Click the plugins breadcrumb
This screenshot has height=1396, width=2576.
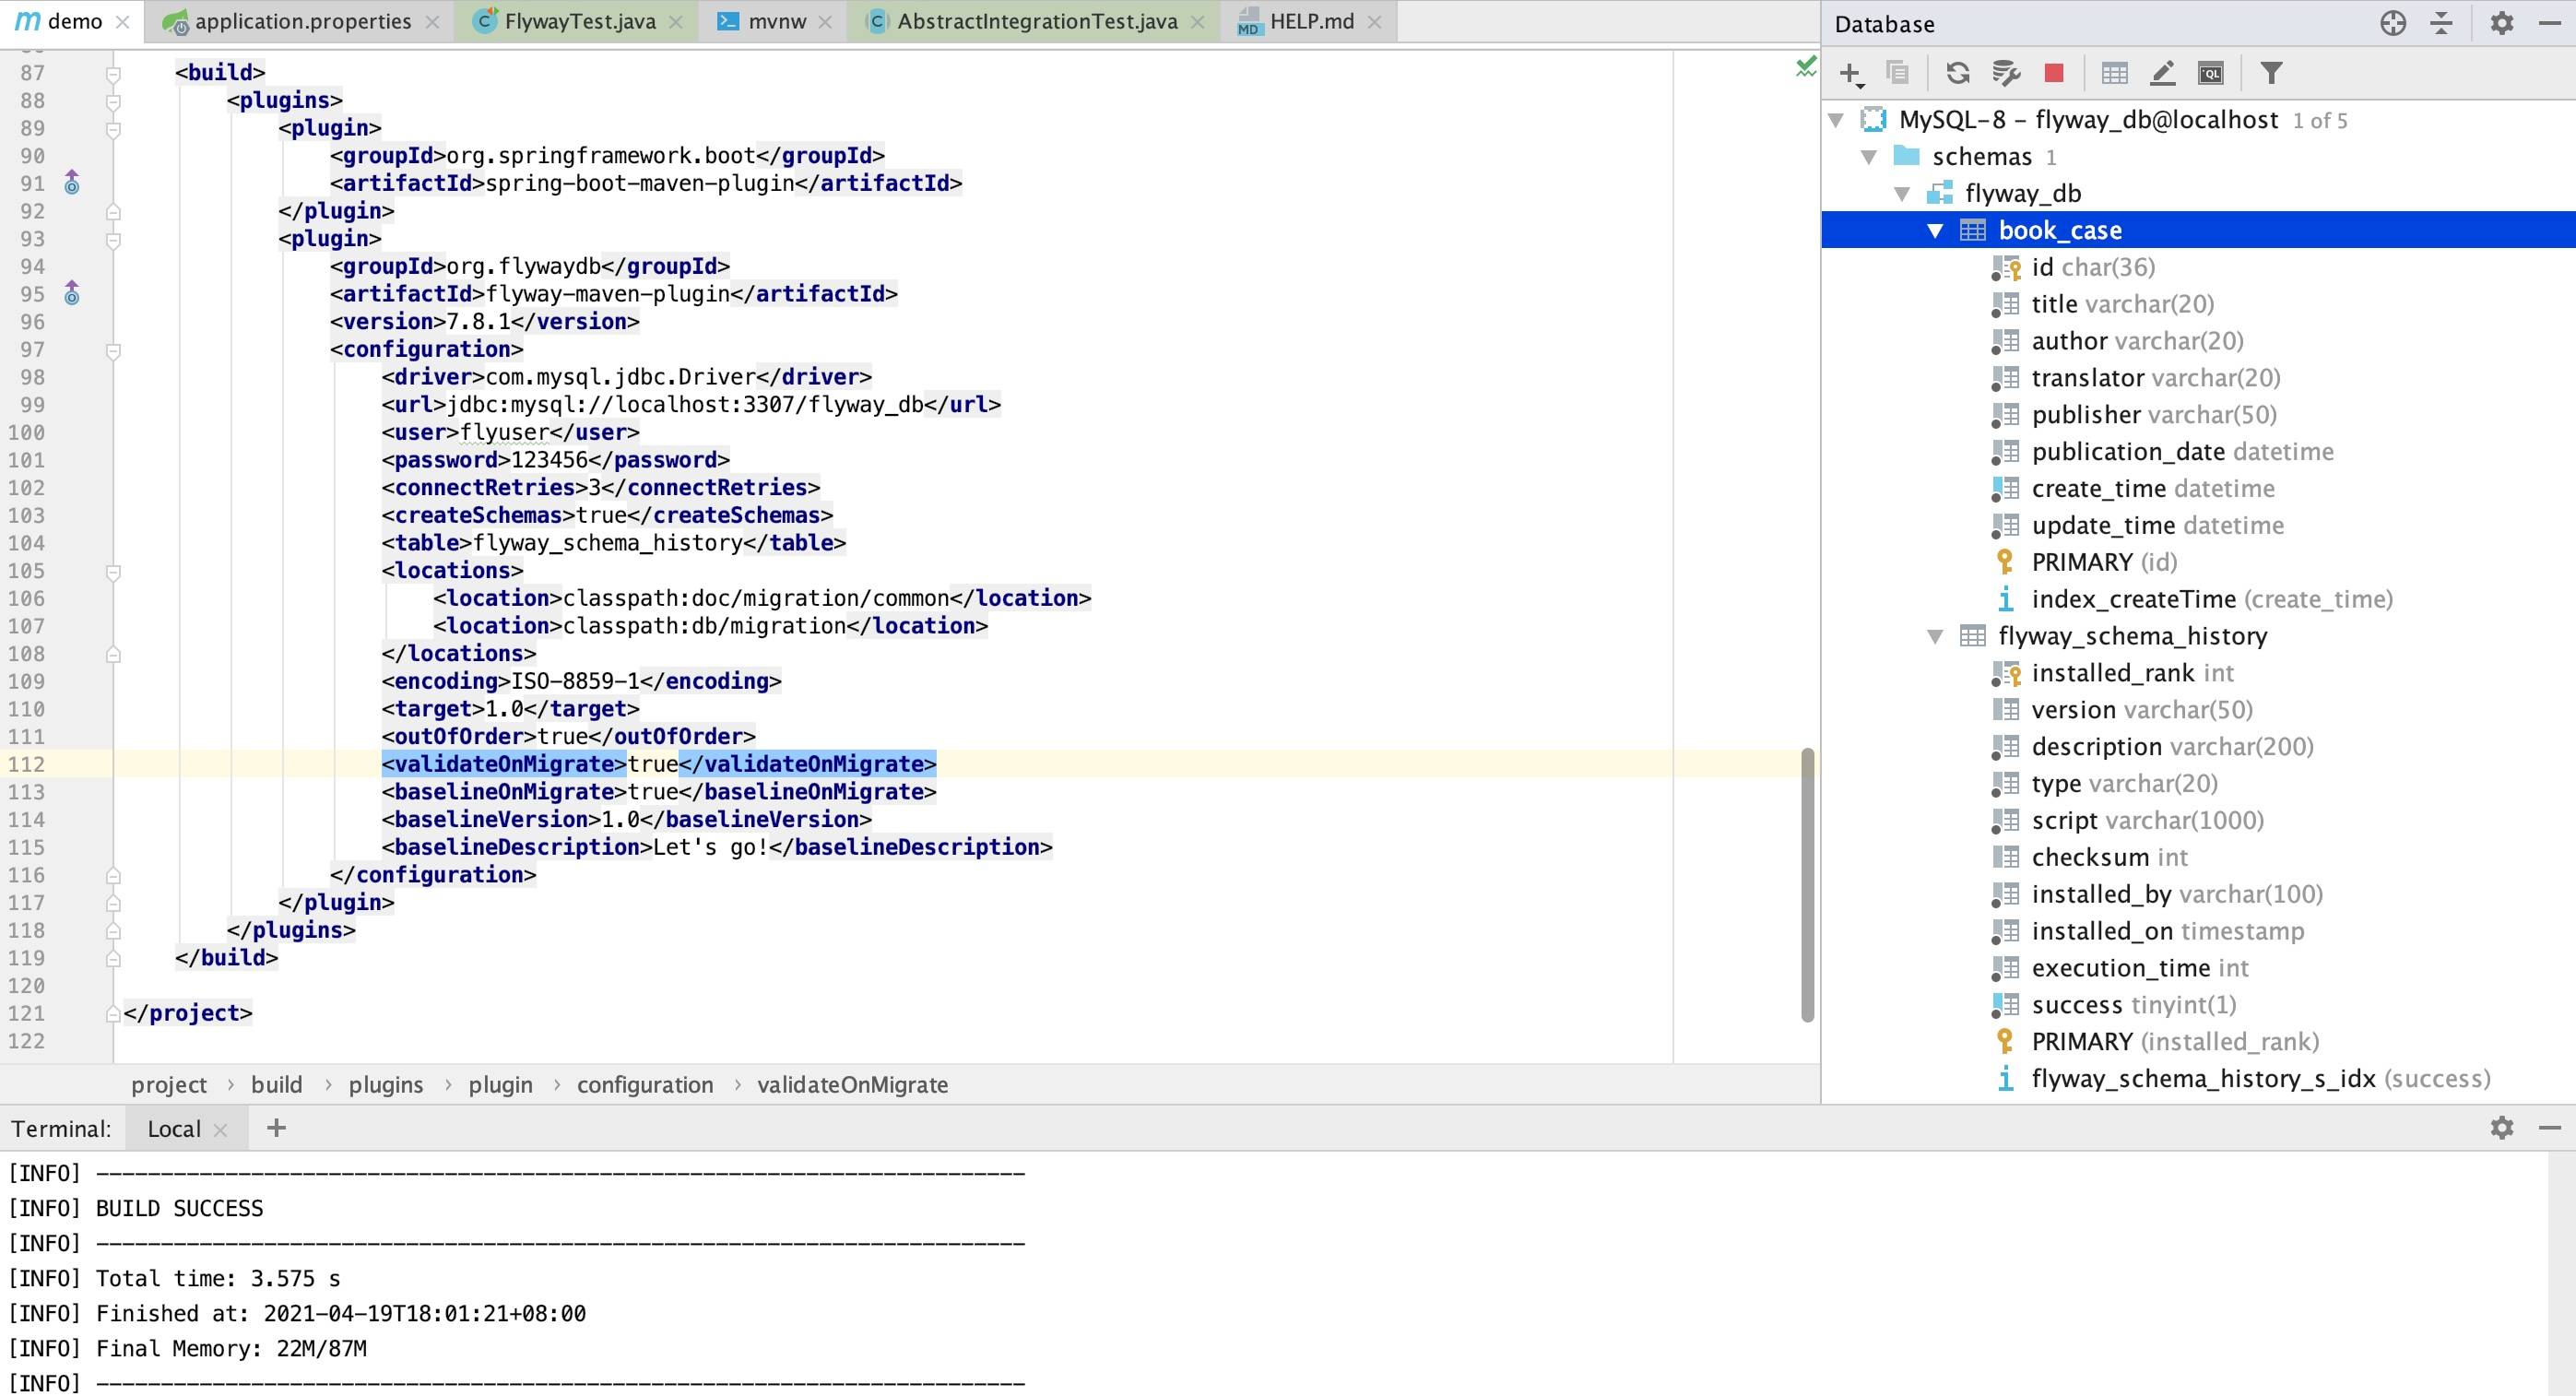coord(386,1085)
